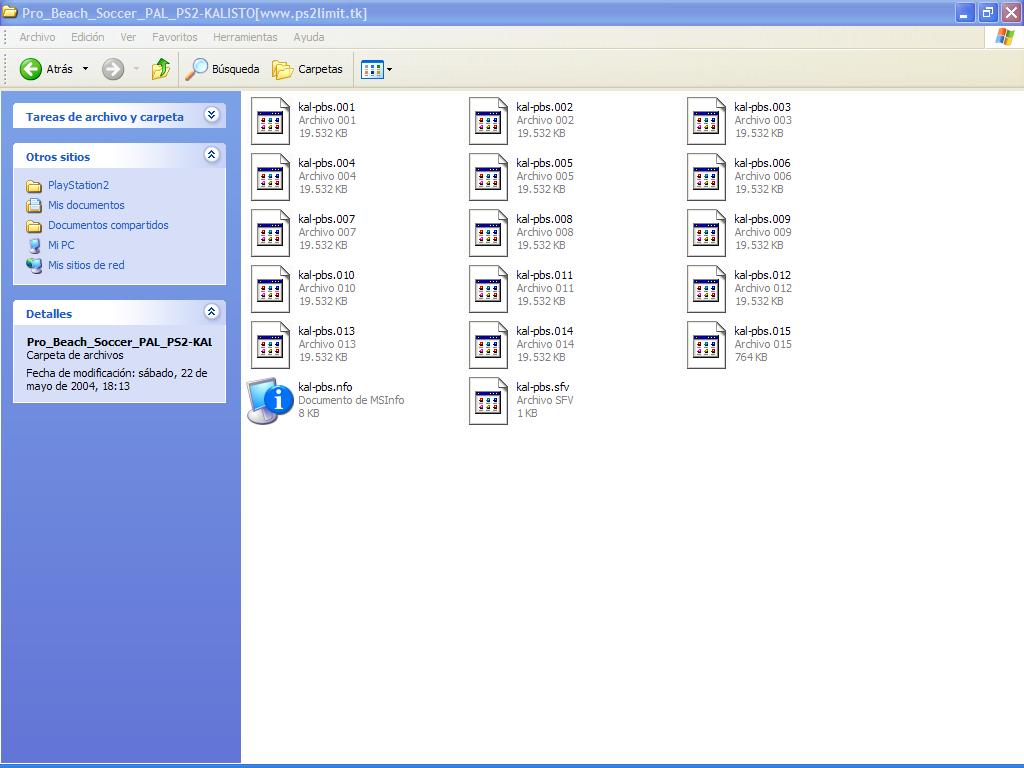This screenshot has width=1024, height=768.
Task: Select the kal-pbs.006 file icon
Action: pos(706,177)
